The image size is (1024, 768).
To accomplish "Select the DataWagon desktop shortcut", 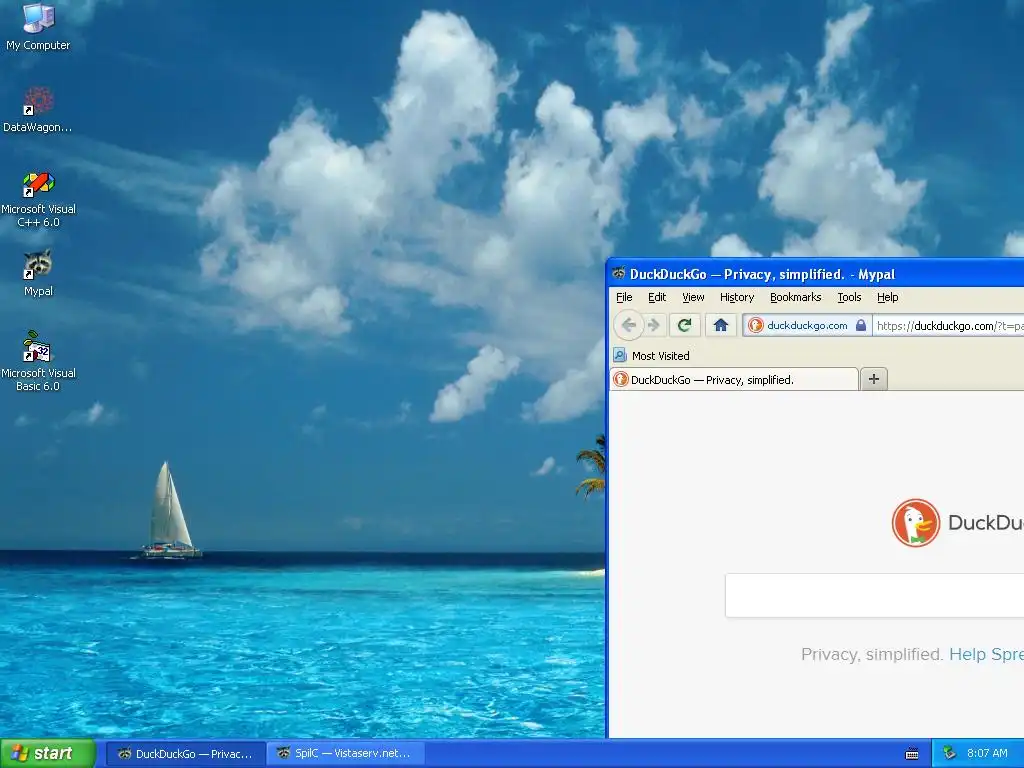I will [38, 109].
